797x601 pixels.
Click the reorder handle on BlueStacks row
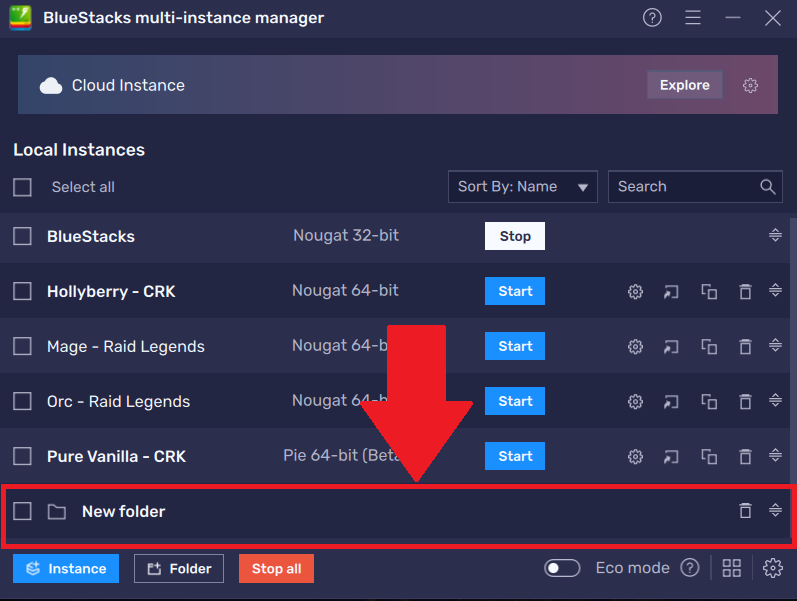coord(775,235)
